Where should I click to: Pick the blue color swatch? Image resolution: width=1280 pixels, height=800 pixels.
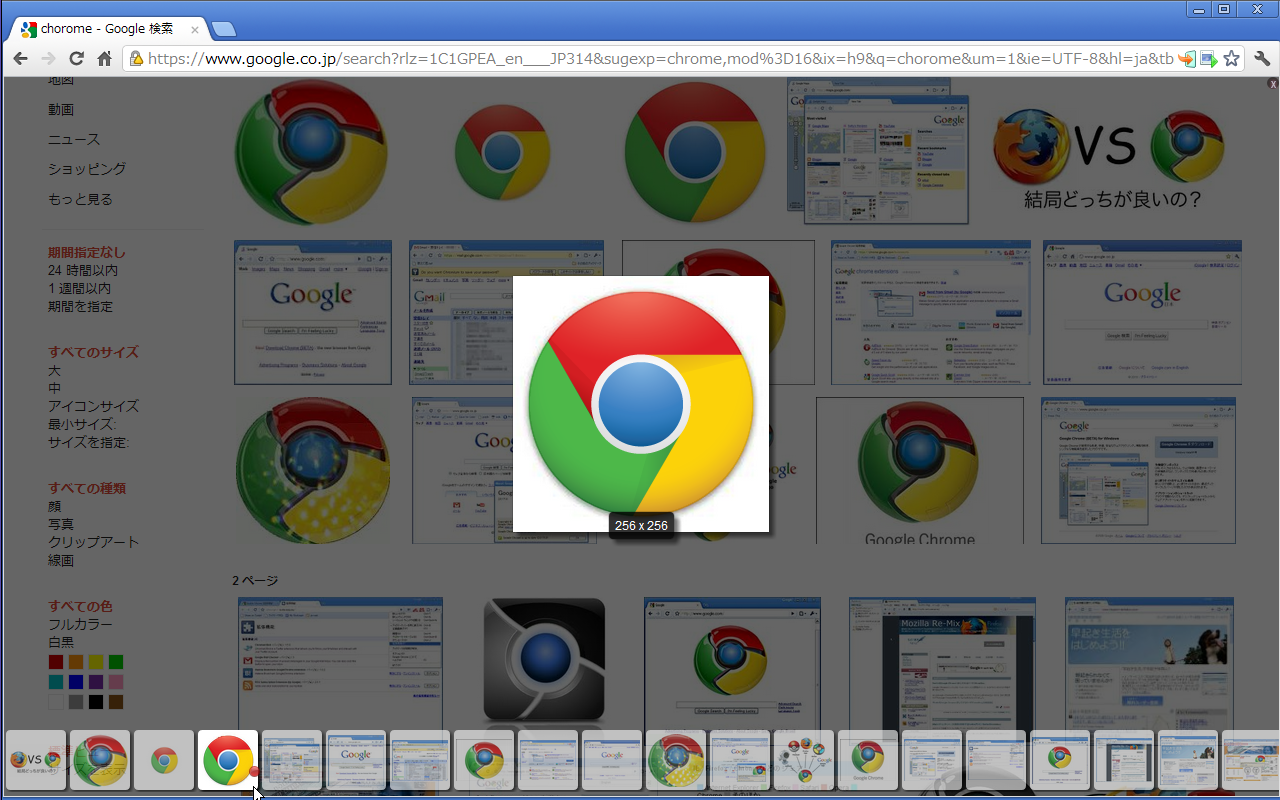coord(76,682)
